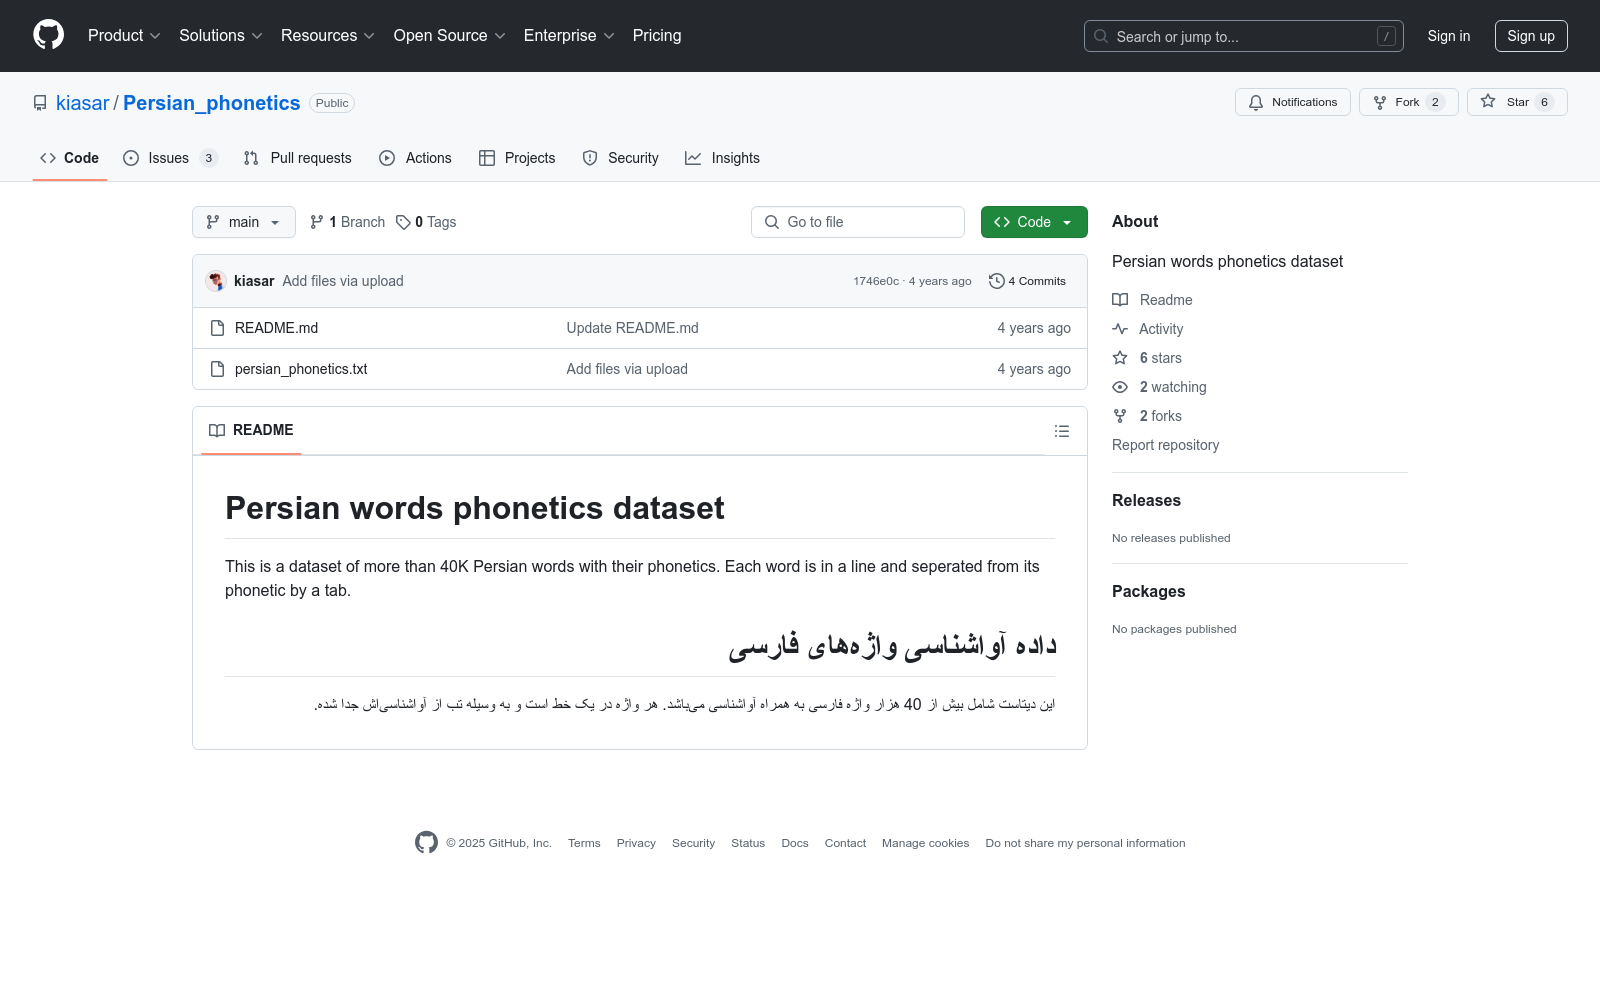Expand the Product menu
Viewport: 1600px width, 1000px height.
(124, 35)
